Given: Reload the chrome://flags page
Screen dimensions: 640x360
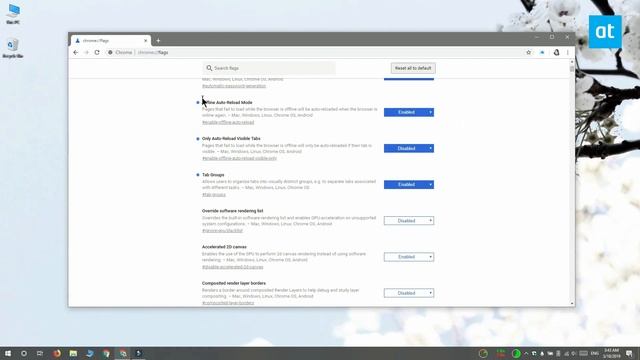Looking at the screenshot, I should click(97, 52).
